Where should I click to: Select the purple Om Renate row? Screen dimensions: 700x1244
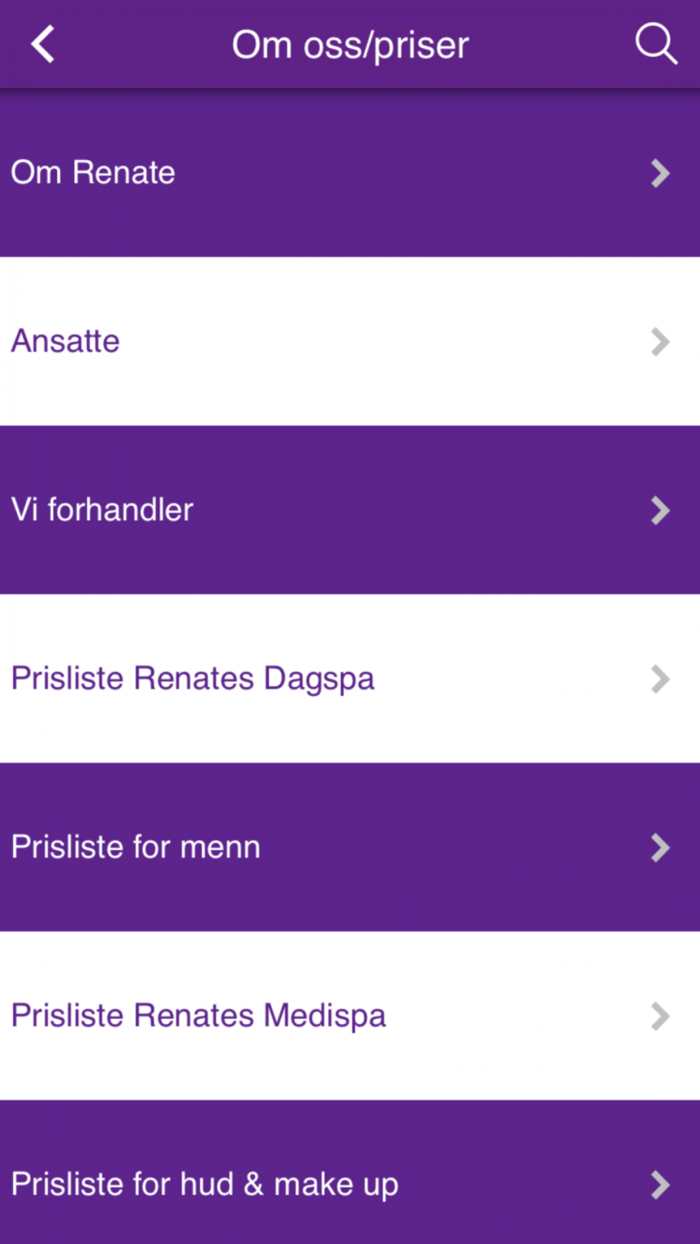click(350, 173)
